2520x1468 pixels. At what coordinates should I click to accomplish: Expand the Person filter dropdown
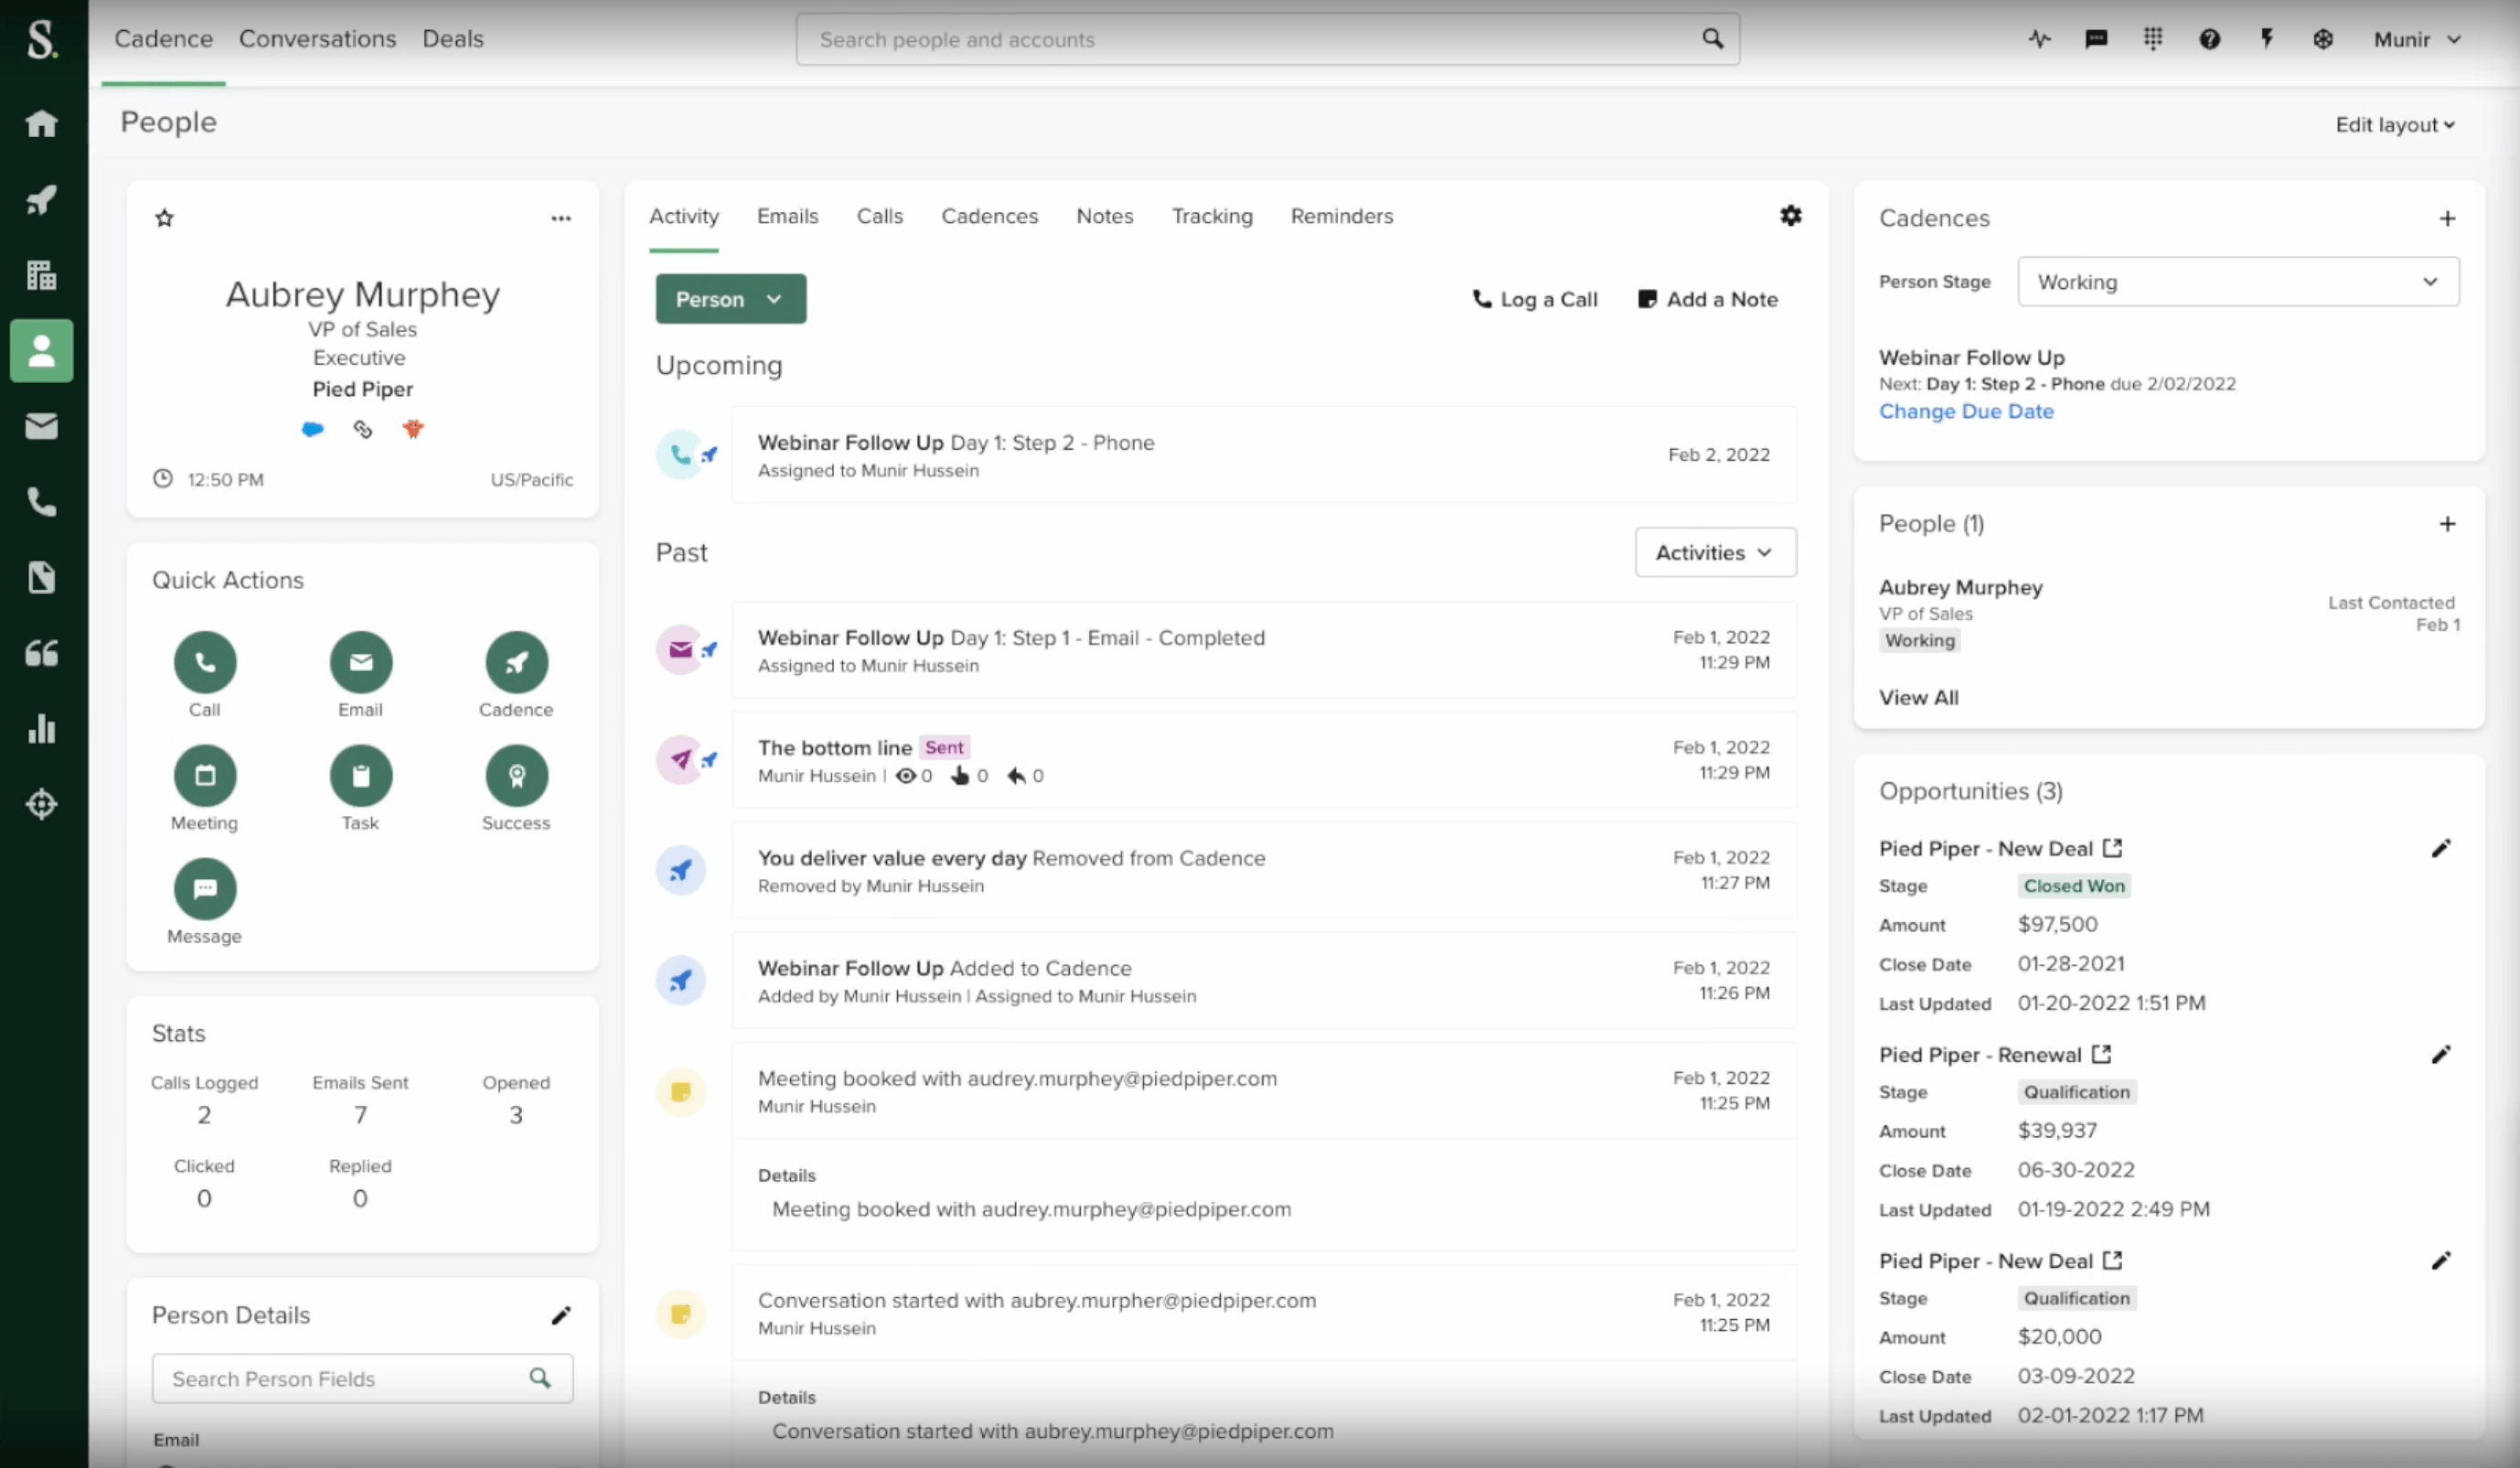click(x=730, y=299)
